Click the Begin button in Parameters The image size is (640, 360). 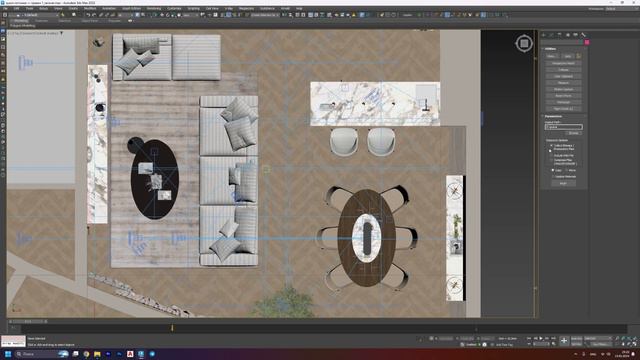click(x=564, y=183)
